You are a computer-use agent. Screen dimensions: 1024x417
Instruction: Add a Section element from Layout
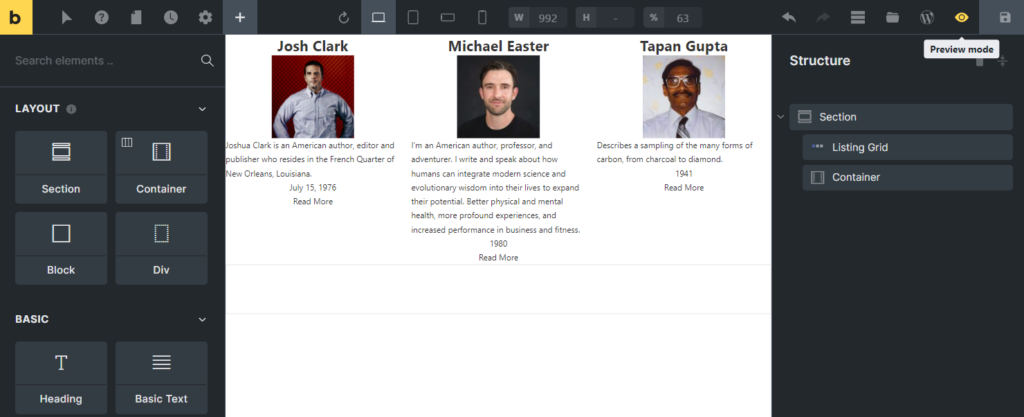(x=61, y=167)
